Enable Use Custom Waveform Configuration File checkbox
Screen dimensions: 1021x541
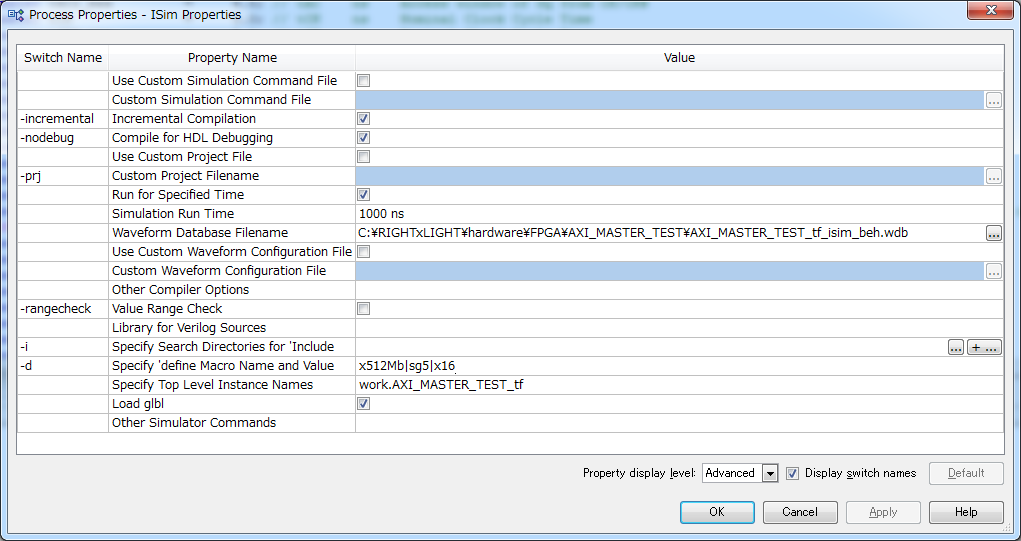click(364, 251)
